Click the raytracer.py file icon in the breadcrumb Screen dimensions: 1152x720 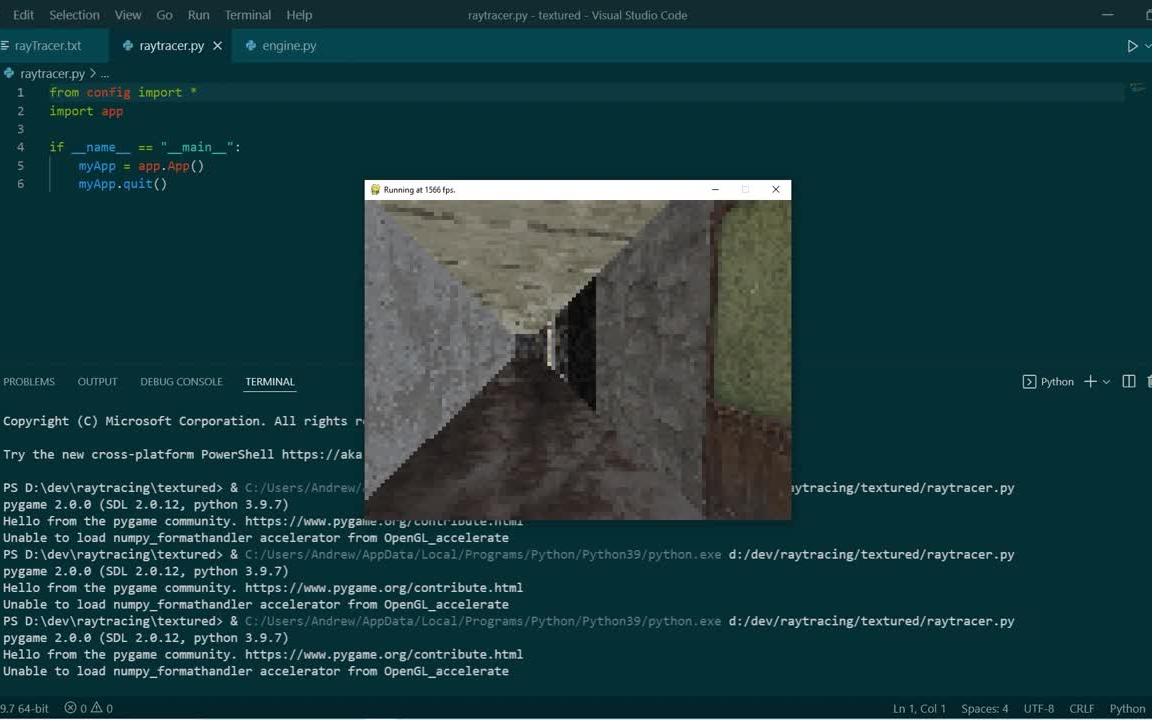(10, 73)
